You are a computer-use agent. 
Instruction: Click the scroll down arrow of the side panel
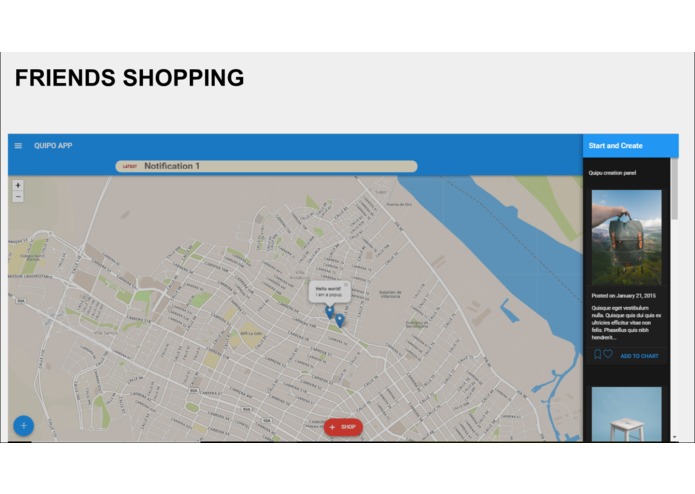coord(674,437)
